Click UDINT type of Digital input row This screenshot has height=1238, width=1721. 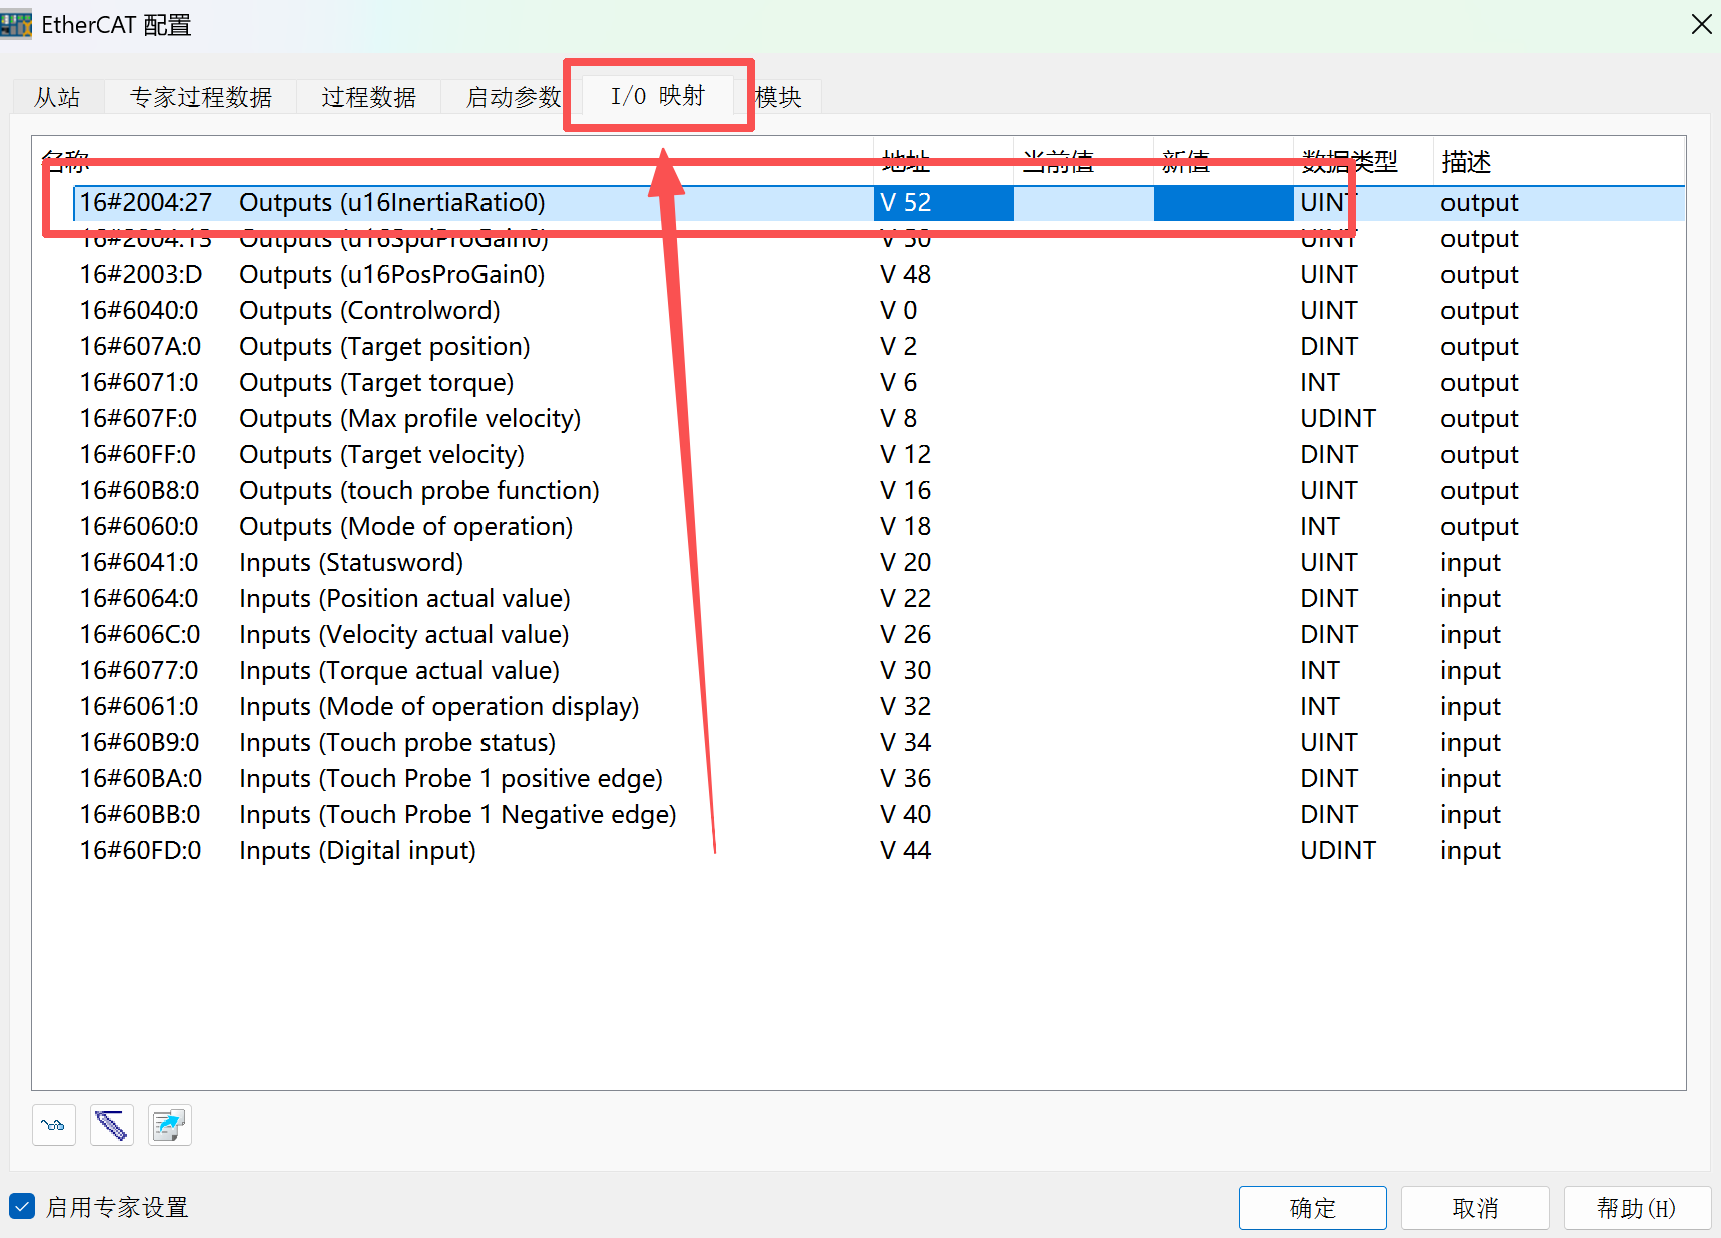[1338, 851]
